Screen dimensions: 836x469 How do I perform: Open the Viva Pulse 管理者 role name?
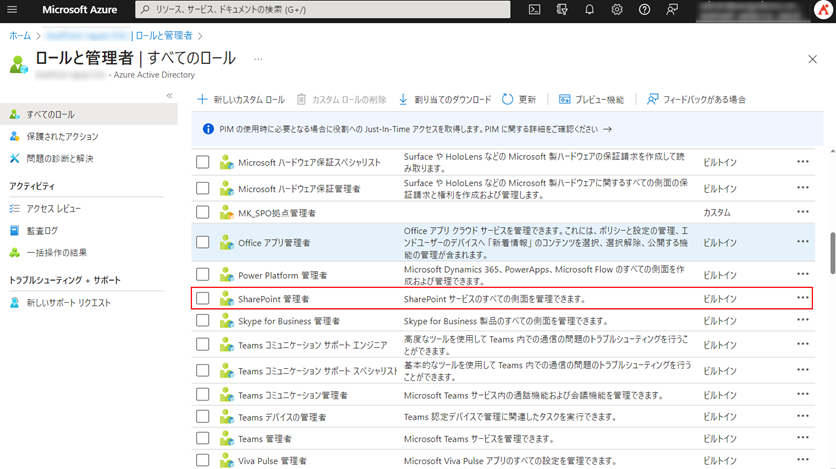[x=272, y=461]
